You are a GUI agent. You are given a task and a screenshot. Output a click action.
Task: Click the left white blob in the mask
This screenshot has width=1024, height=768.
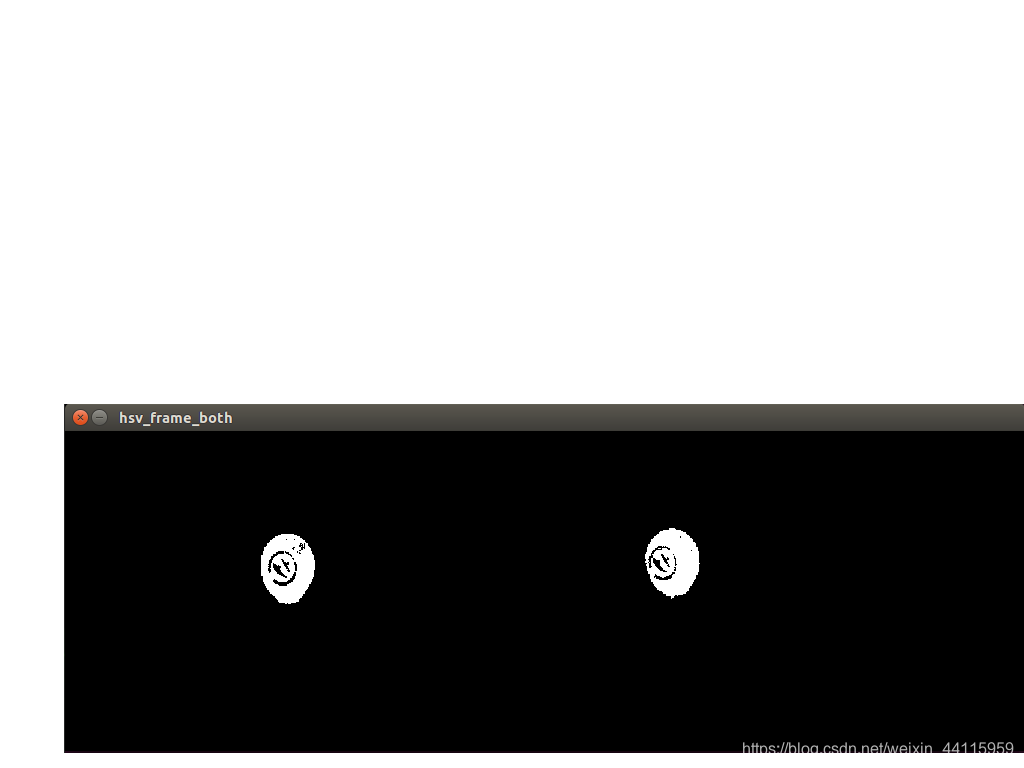point(287,569)
